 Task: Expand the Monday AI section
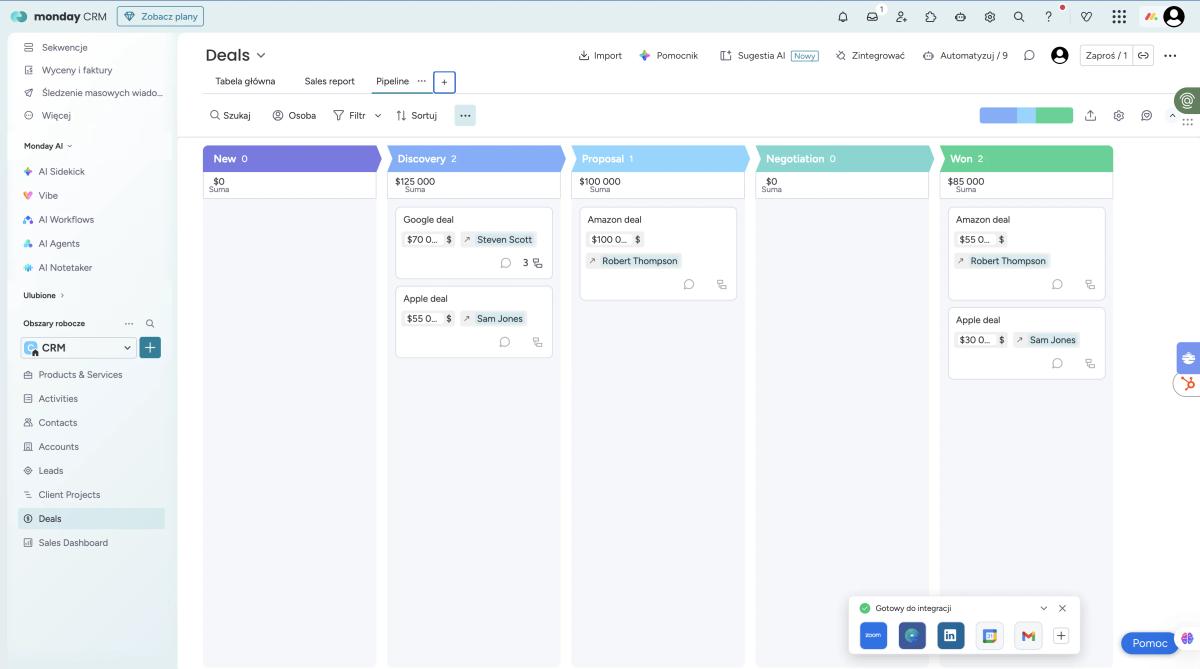[48, 146]
